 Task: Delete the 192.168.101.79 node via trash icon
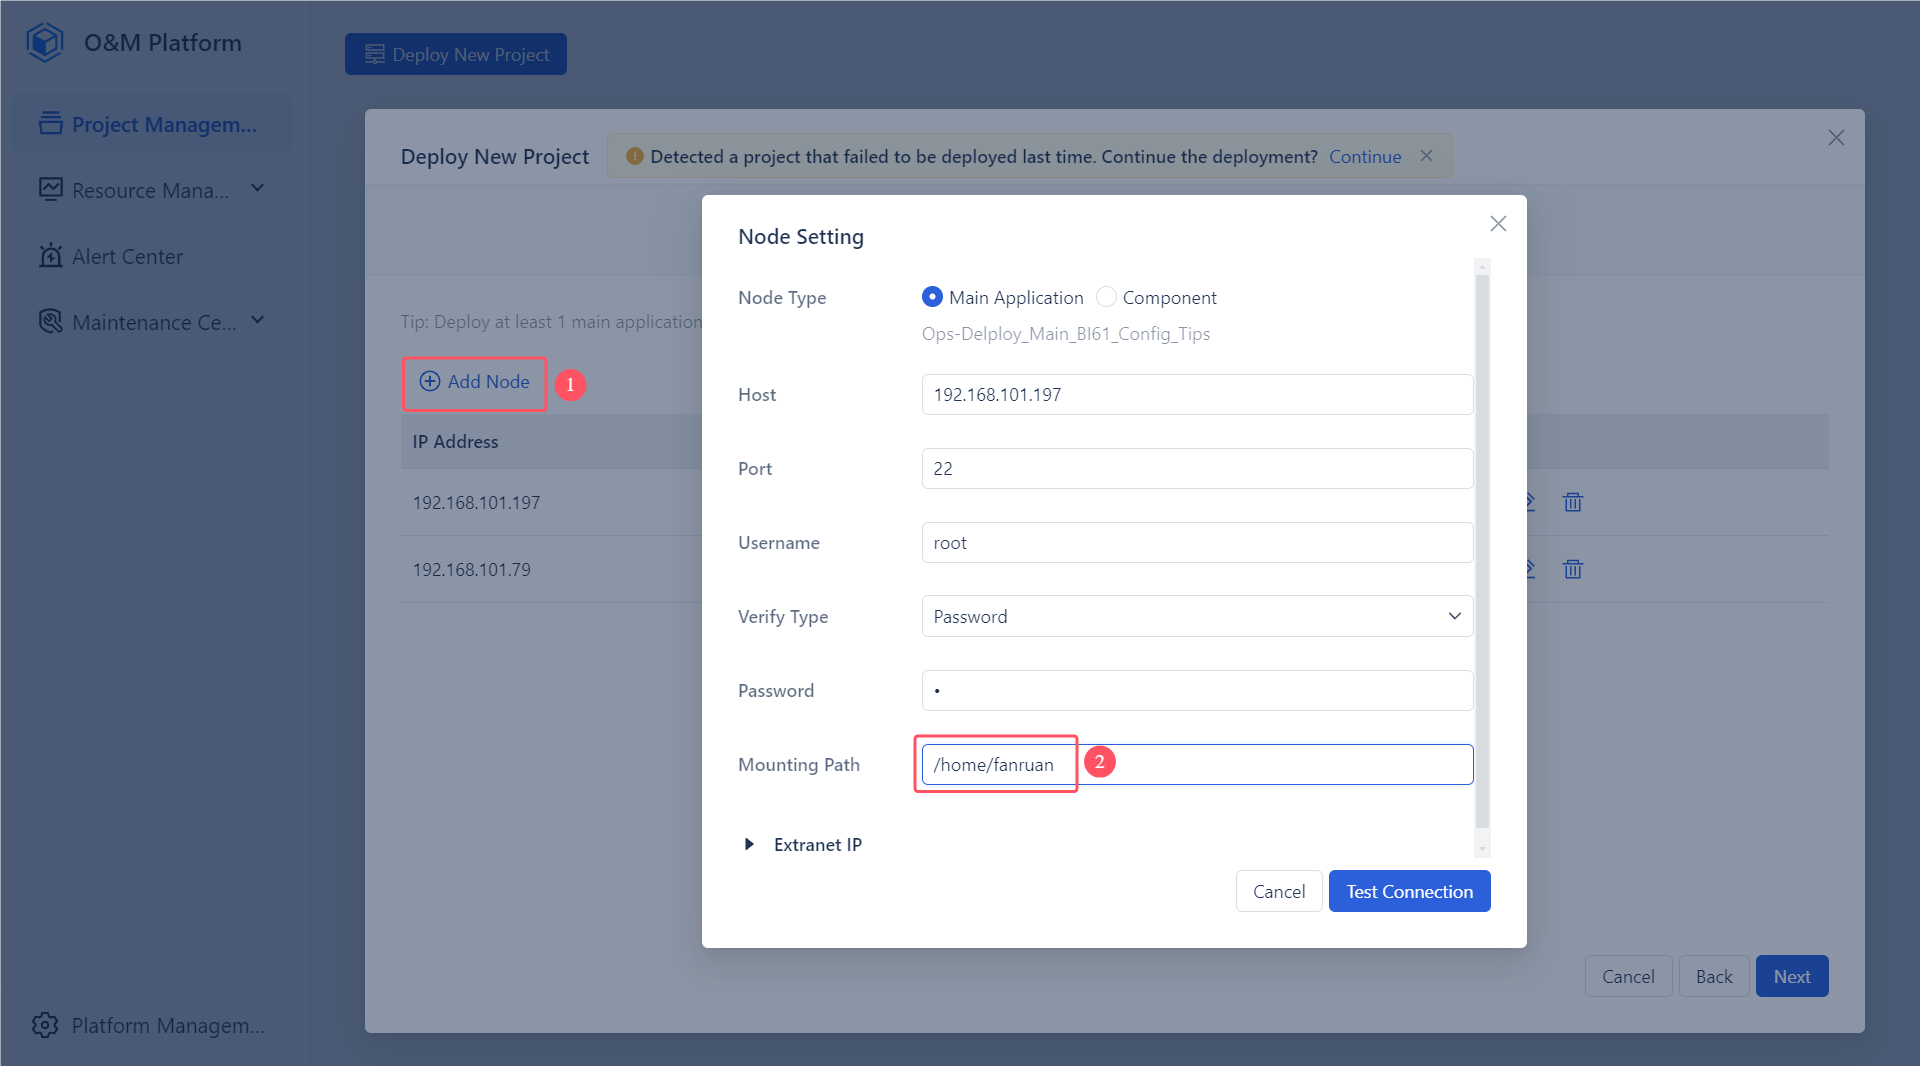pyautogui.click(x=1572, y=569)
